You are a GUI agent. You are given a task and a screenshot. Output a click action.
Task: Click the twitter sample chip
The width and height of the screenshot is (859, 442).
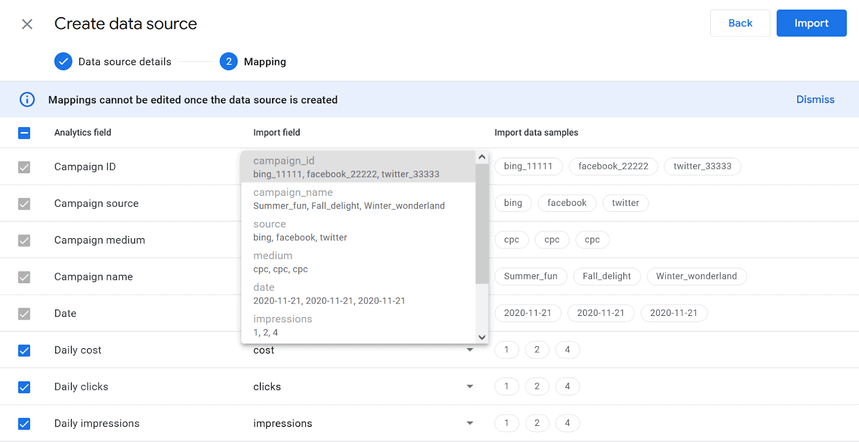pyautogui.click(x=626, y=203)
